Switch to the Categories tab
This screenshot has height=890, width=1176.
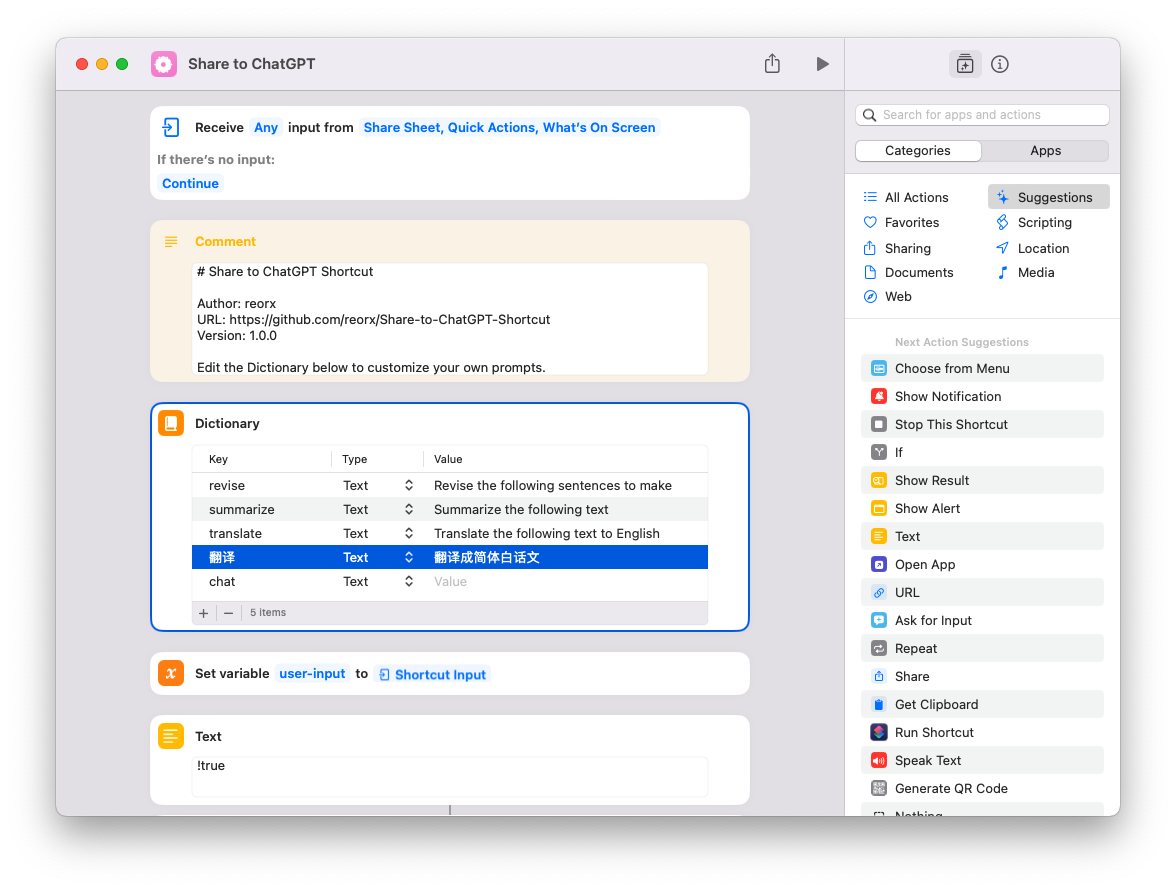[918, 151]
